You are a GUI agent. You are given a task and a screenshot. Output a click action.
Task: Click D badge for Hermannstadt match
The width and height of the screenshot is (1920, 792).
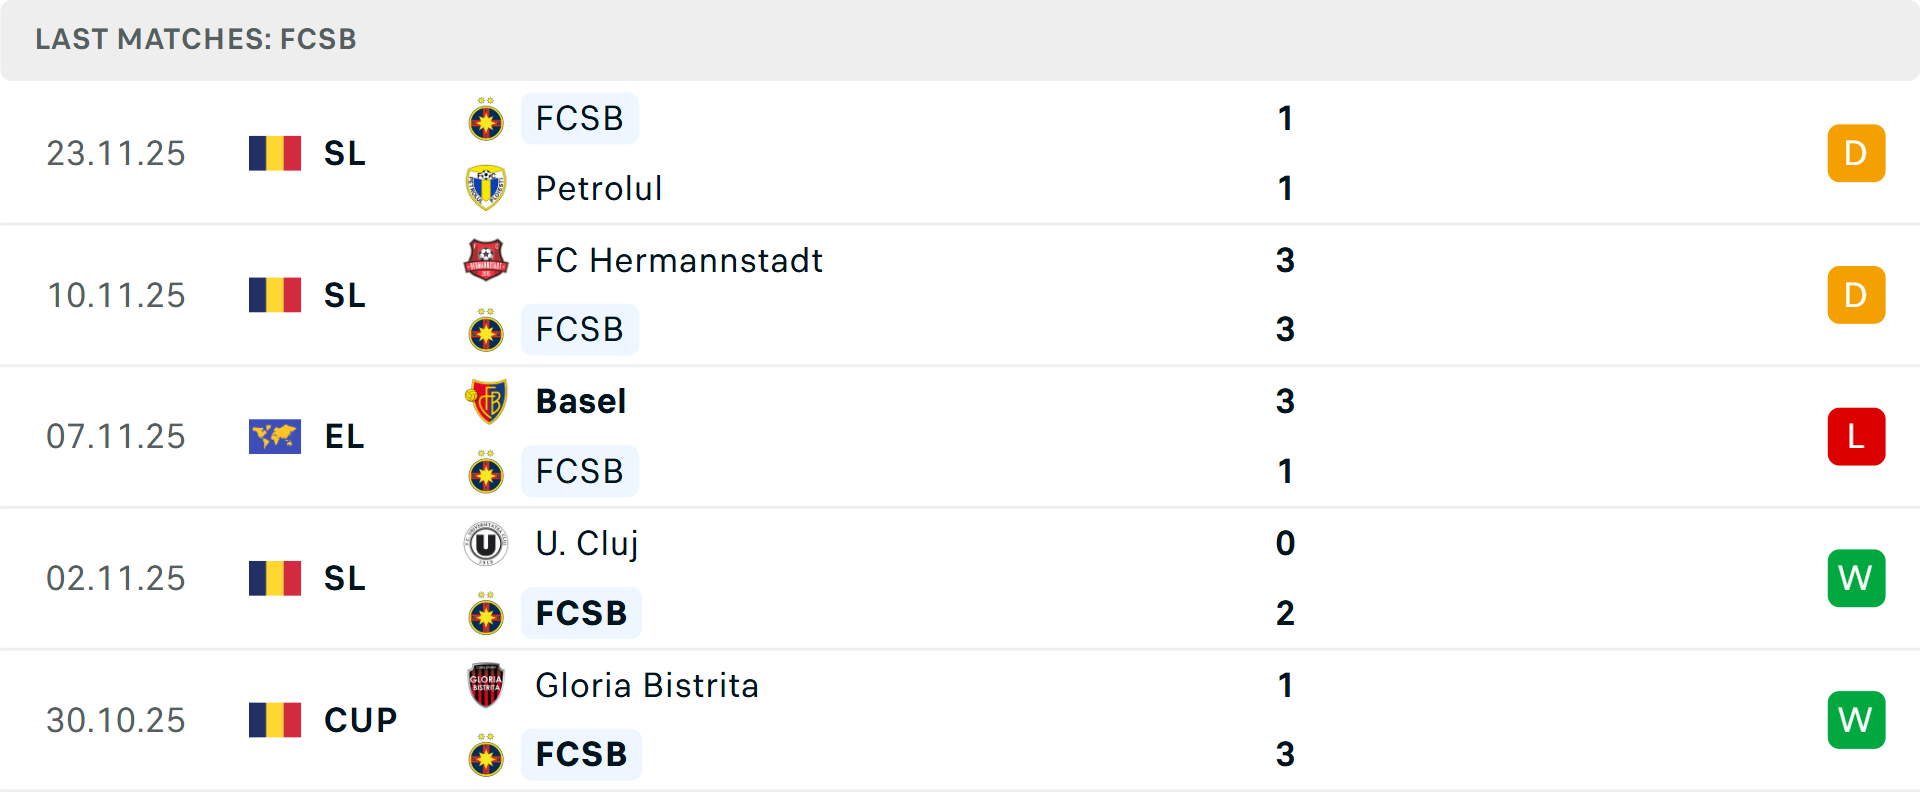point(1856,295)
